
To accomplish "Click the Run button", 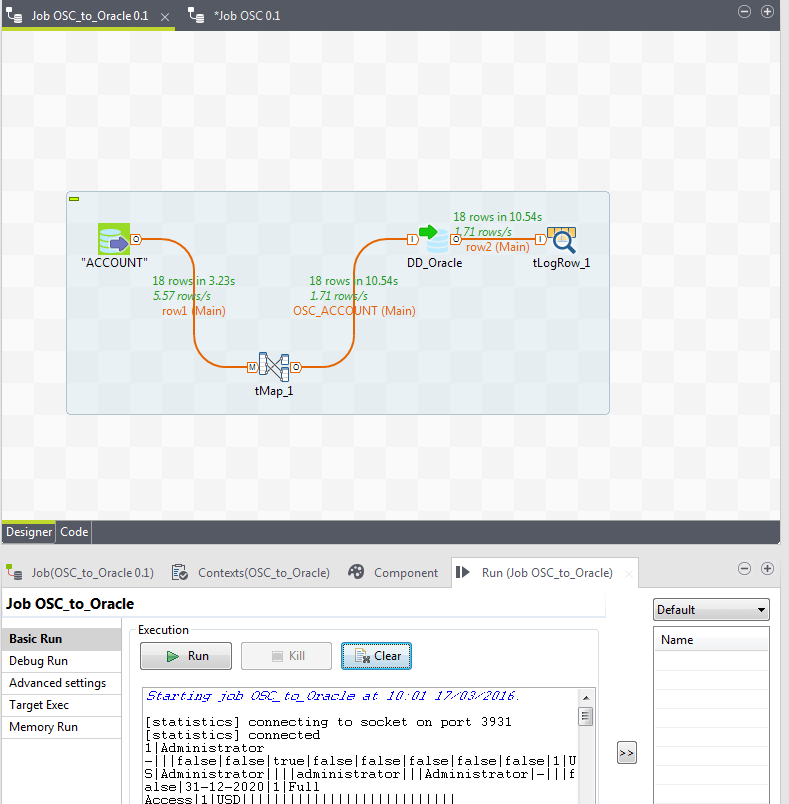I will click(x=187, y=656).
